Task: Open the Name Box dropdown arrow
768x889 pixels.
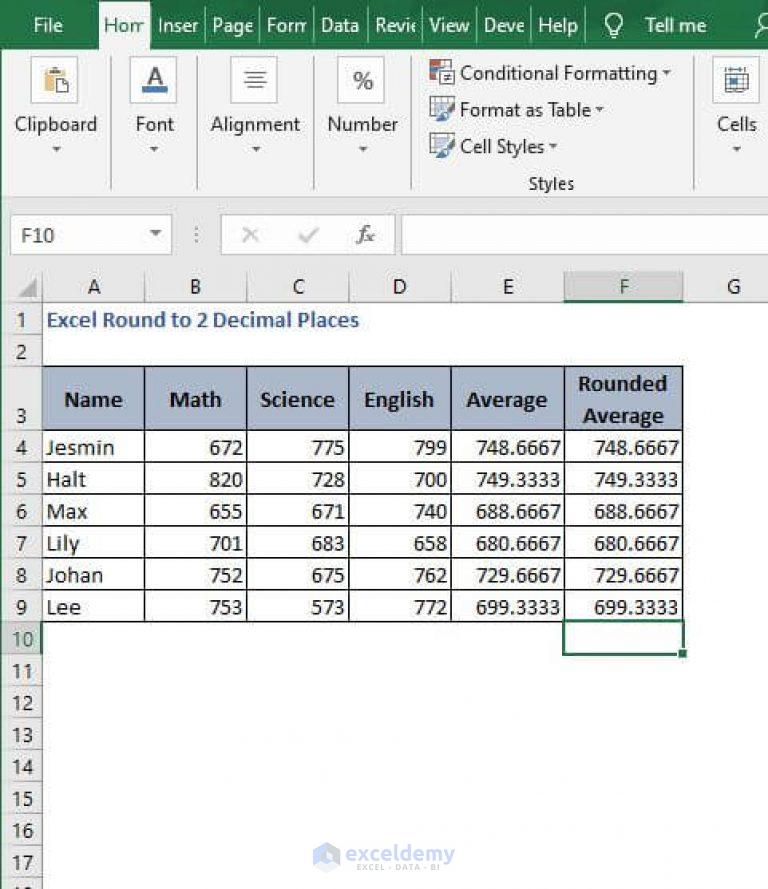Action: 155,234
